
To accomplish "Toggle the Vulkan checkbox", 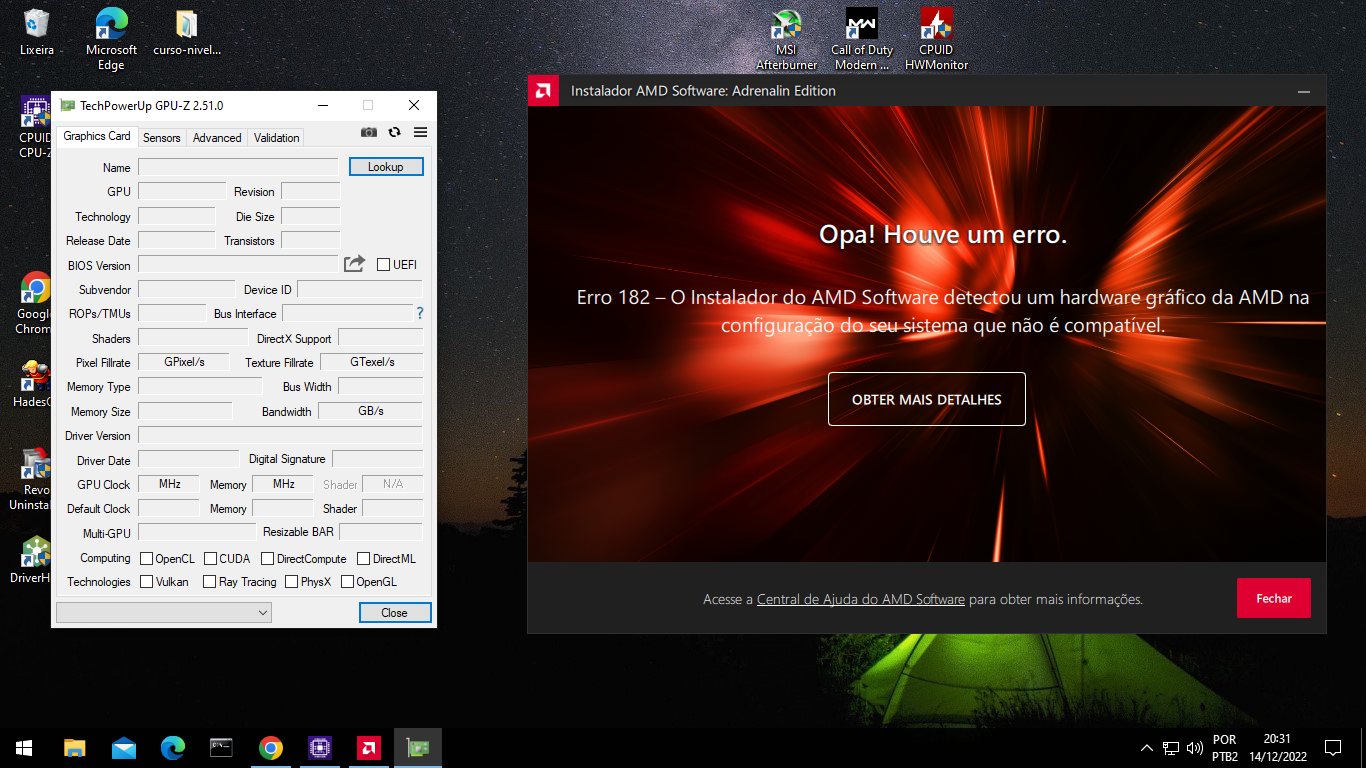I will tap(146, 581).
